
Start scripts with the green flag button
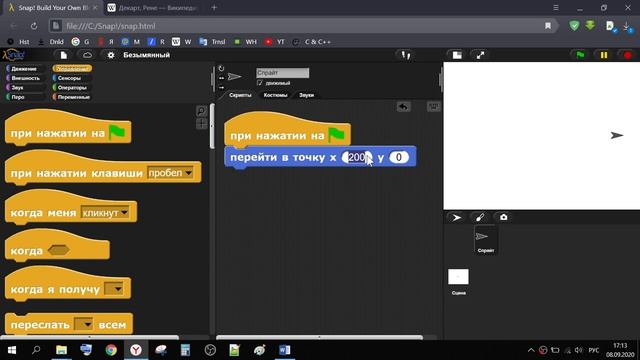pyautogui.click(x=580, y=55)
